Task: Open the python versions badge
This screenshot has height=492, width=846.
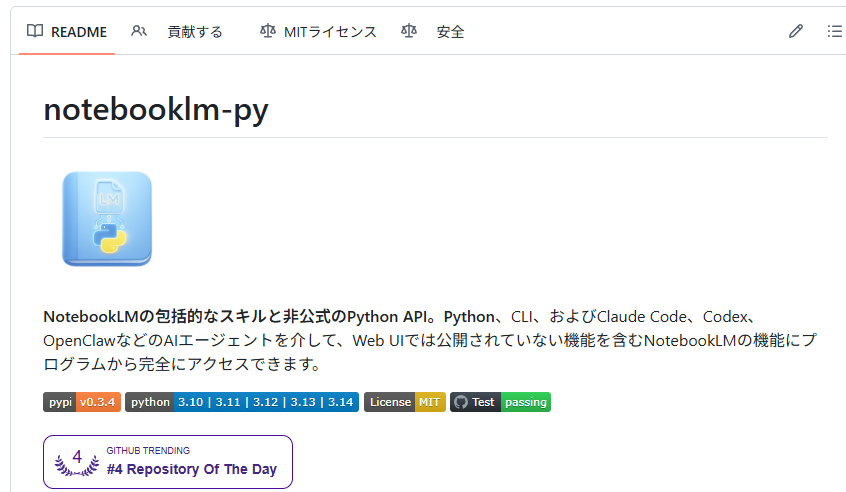Action: (242, 402)
